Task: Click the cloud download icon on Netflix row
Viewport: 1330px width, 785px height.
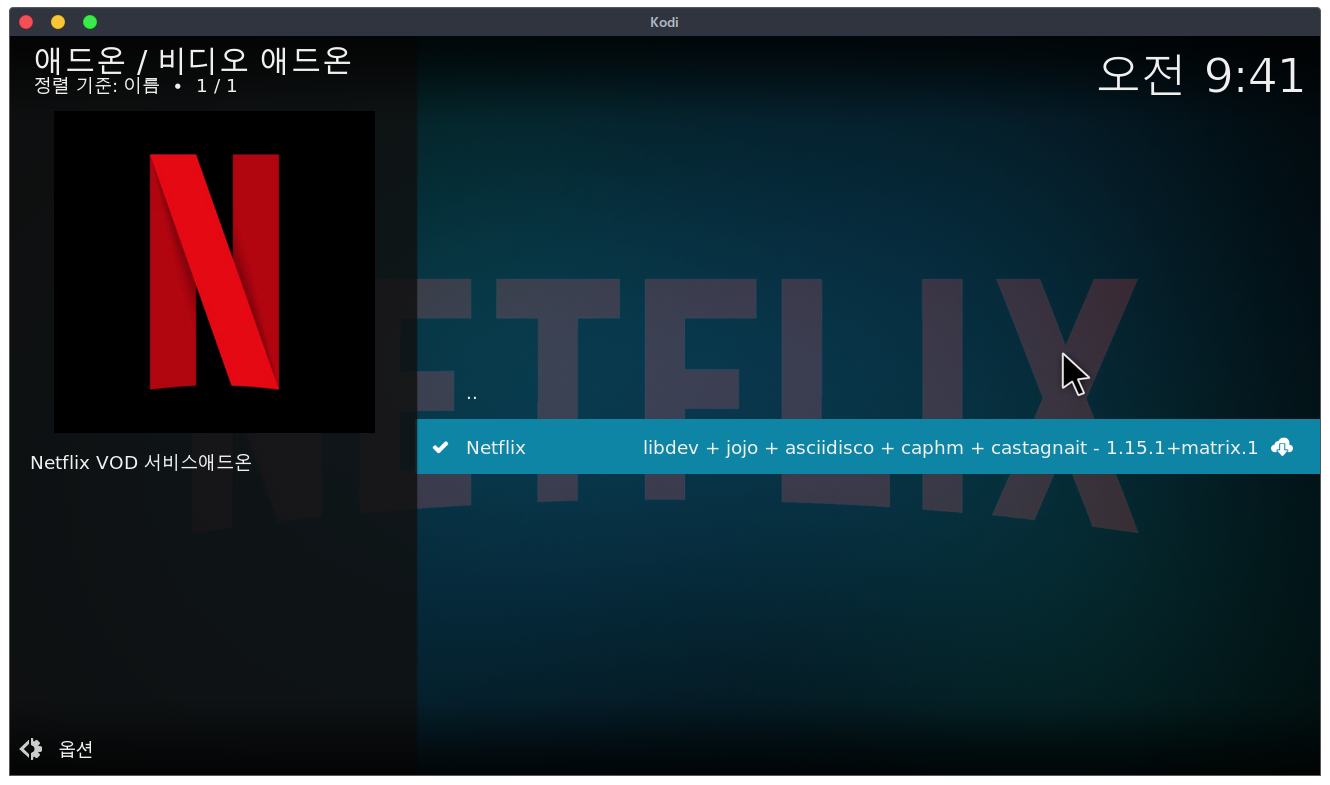Action: tap(1282, 447)
